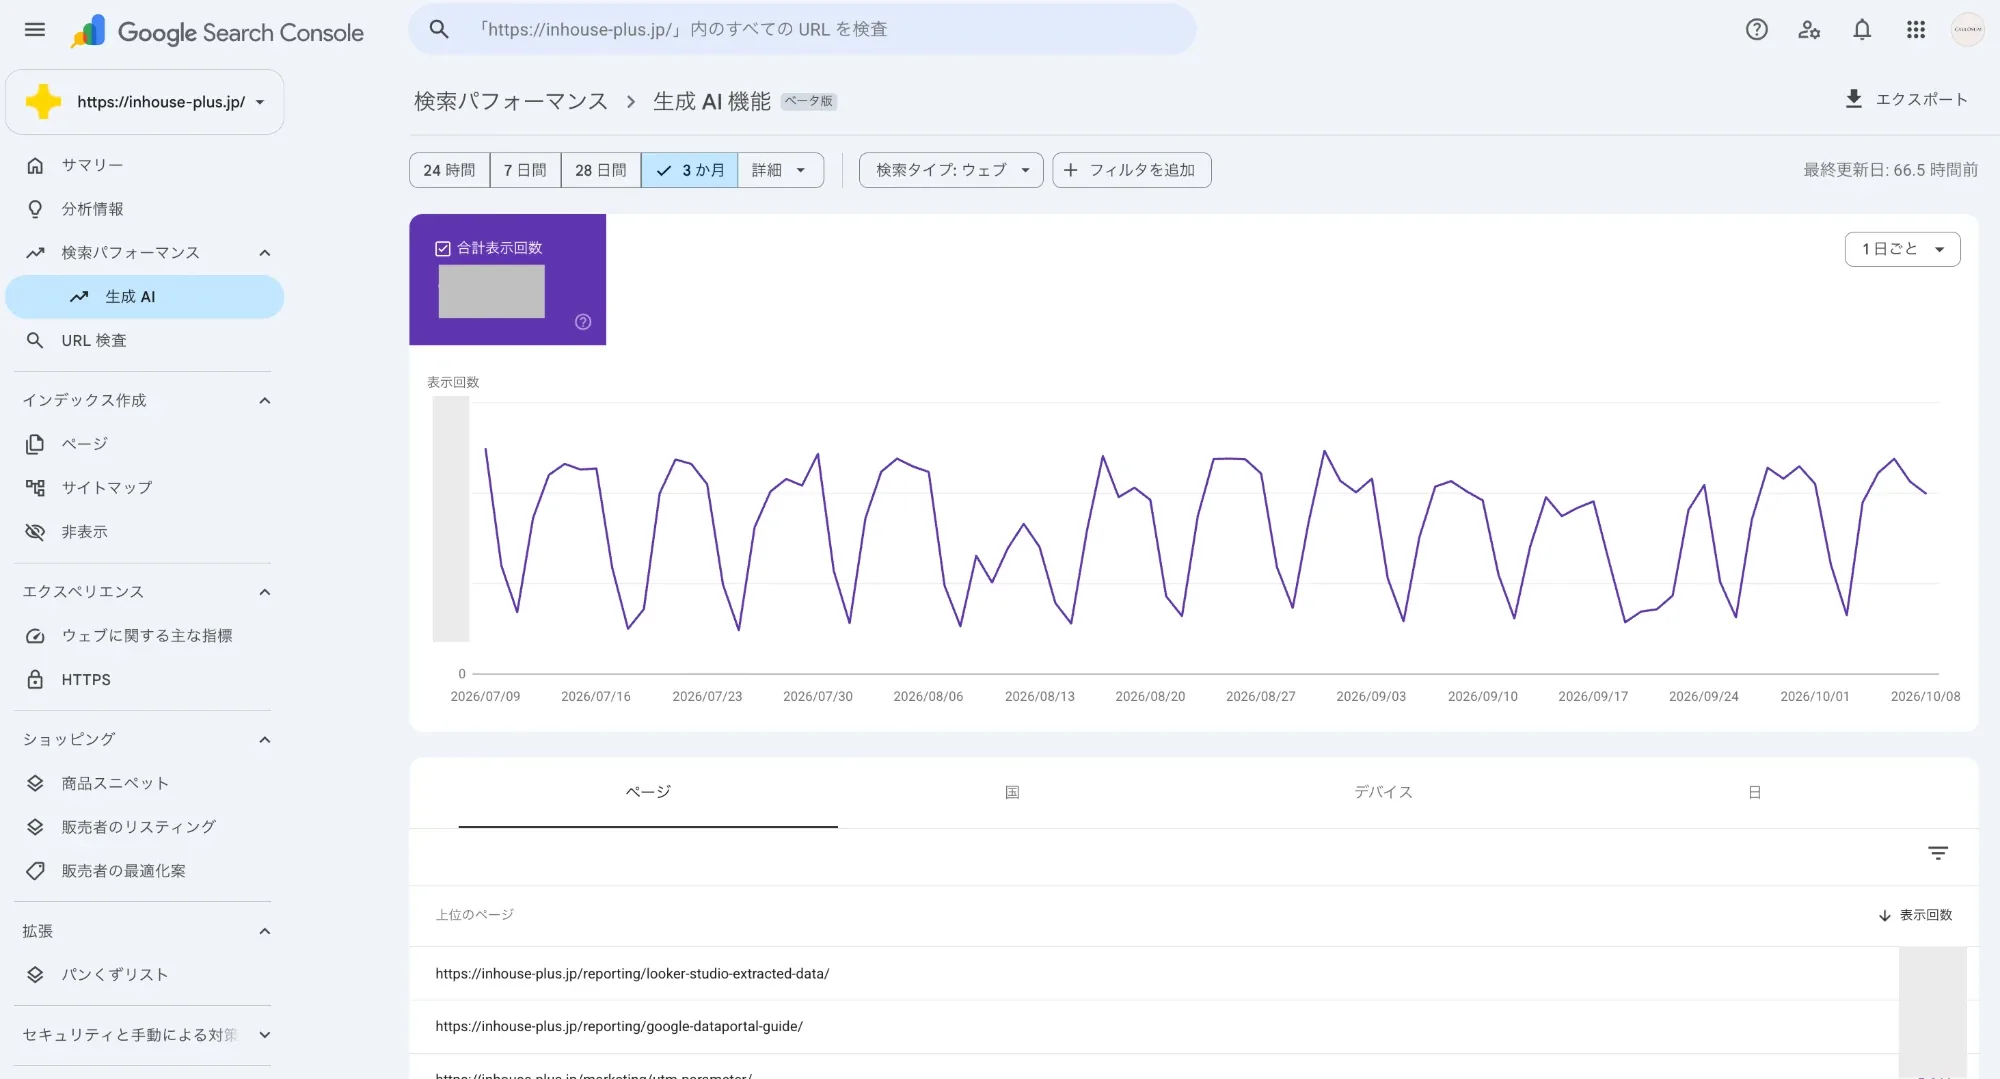Open user and permission settings icon
The width and height of the screenshot is (2000, 1079).
[x=1809, y=30]
